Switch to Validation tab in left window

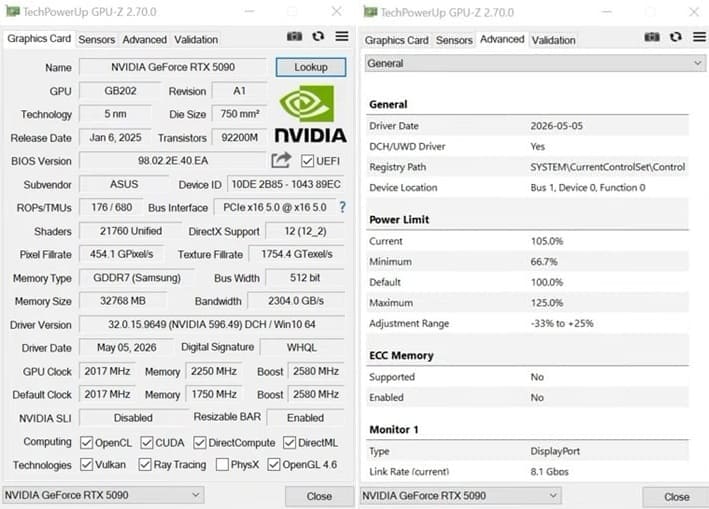[x=196, y=40]
